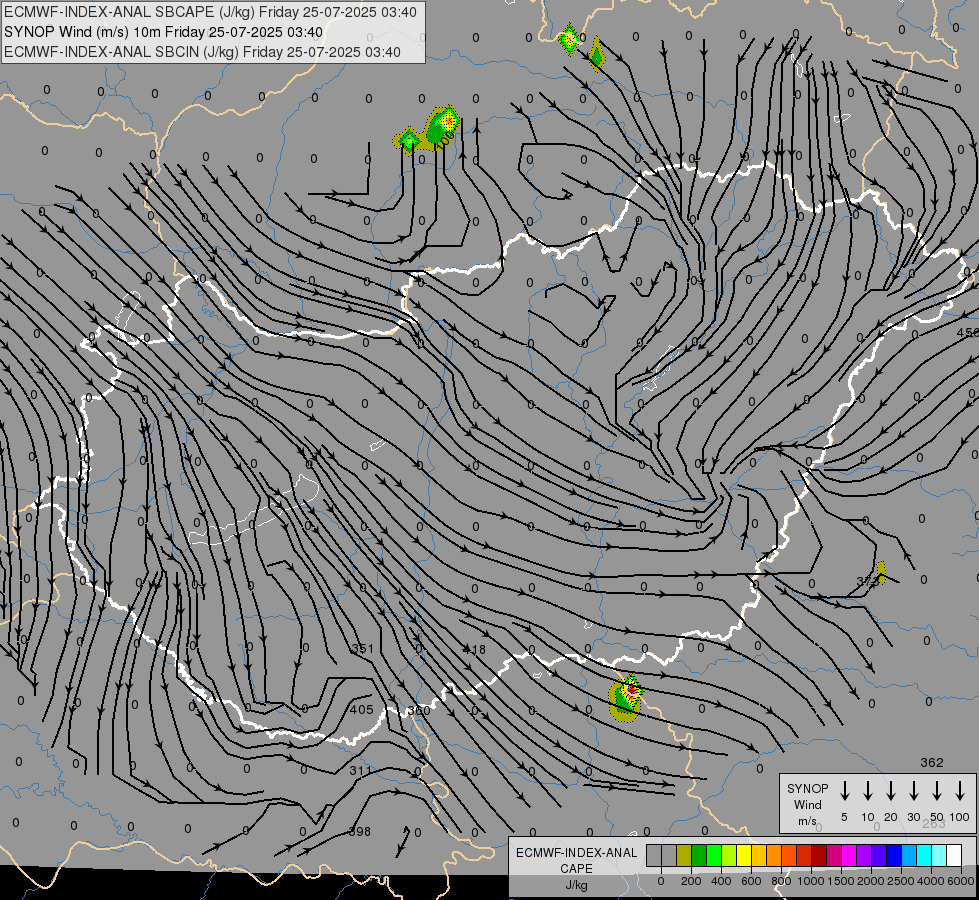Viewport: 979px width, 900px height.
Task: Click the 360 value near the southern border
Action: coord(419,711)
